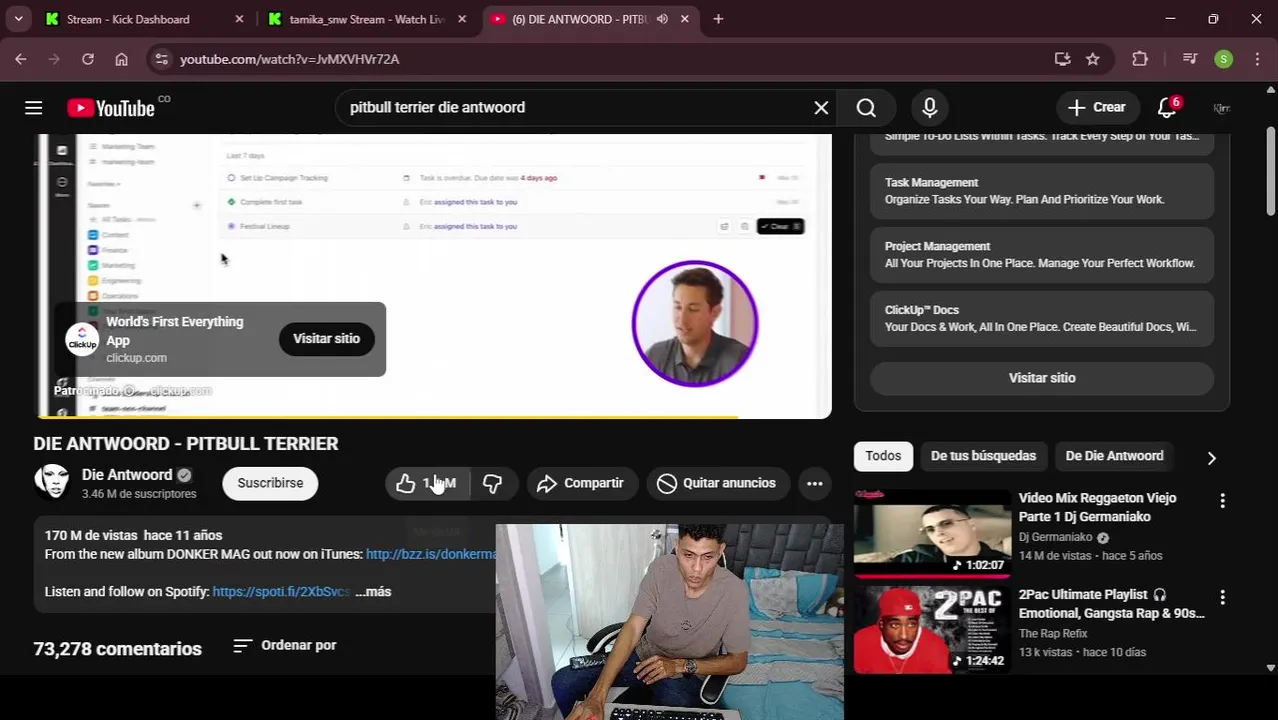The image size is (1278, 720).
Task: Open the ClickUp Docs ad link
Action: (x=1042, y=319)
